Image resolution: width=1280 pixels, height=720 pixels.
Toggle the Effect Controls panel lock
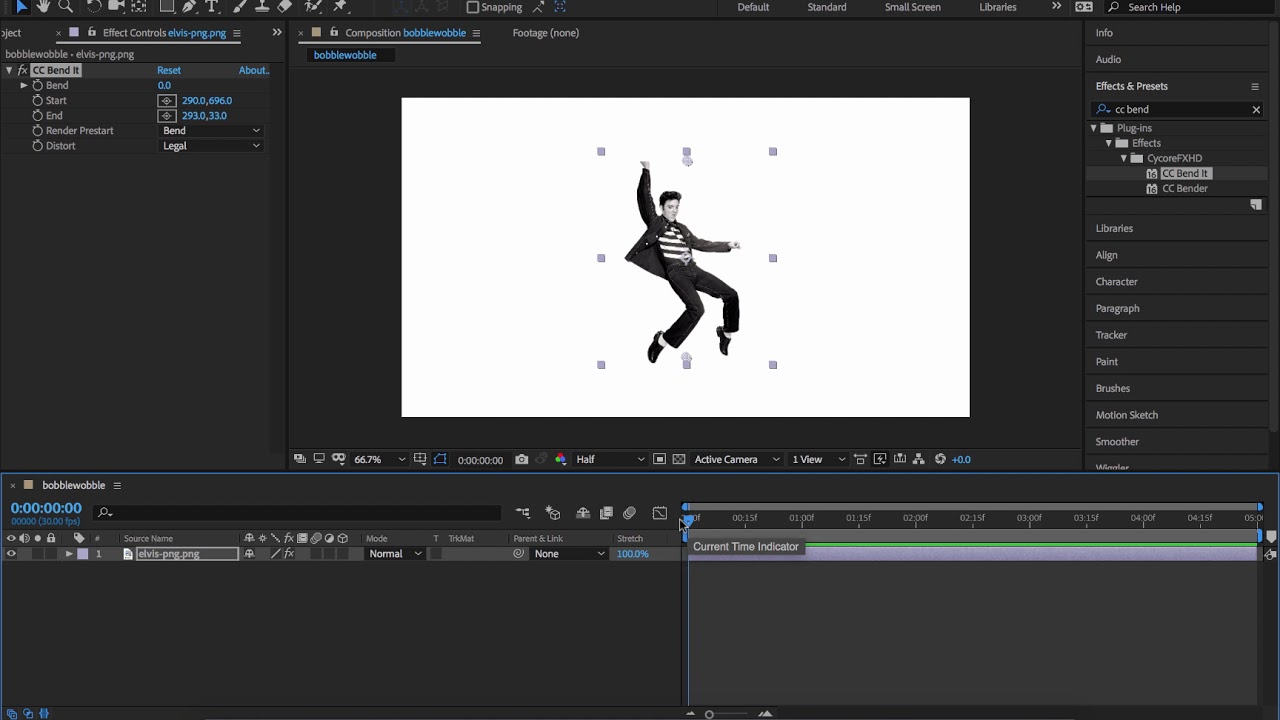[90, 33]
